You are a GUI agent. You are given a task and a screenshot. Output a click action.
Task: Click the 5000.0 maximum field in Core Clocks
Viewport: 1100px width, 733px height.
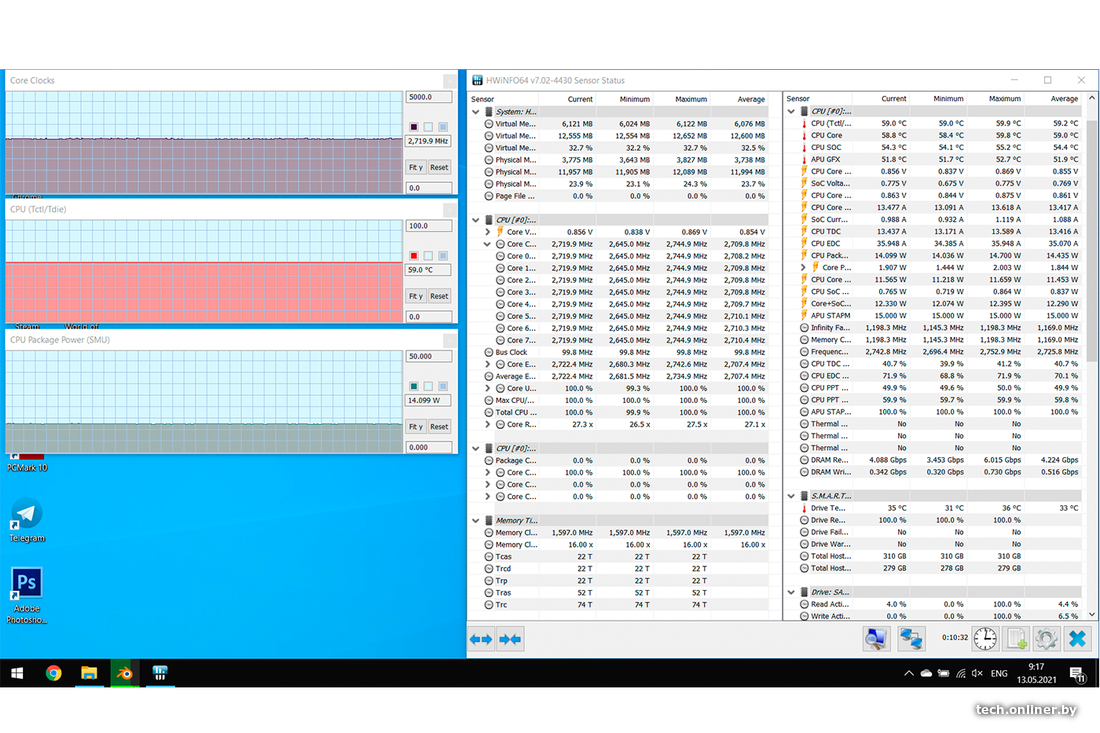[427, 97]
